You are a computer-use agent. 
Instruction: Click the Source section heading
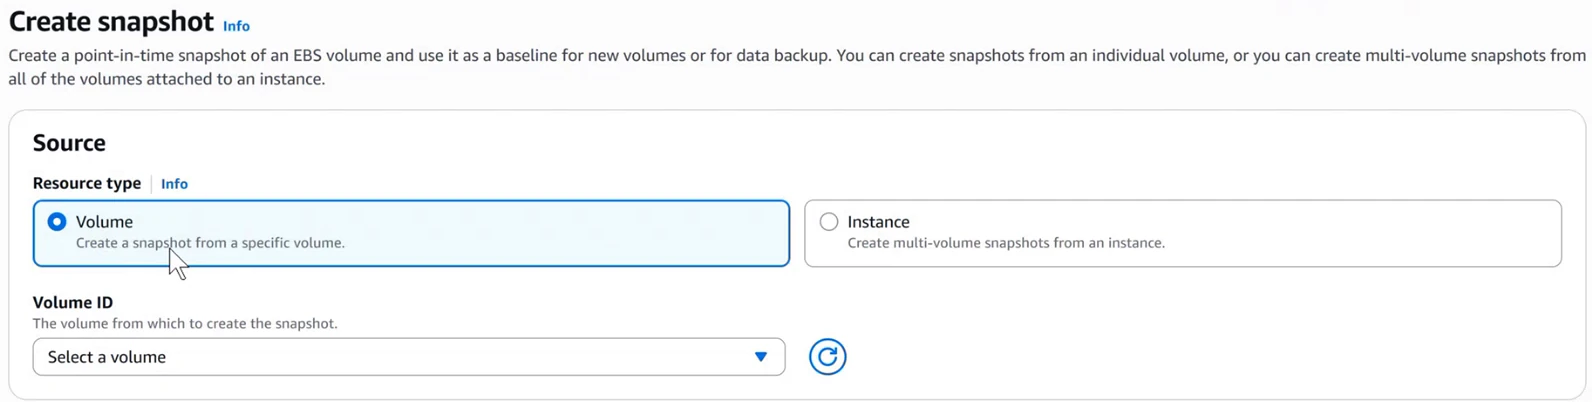click(x=69, y=143)
